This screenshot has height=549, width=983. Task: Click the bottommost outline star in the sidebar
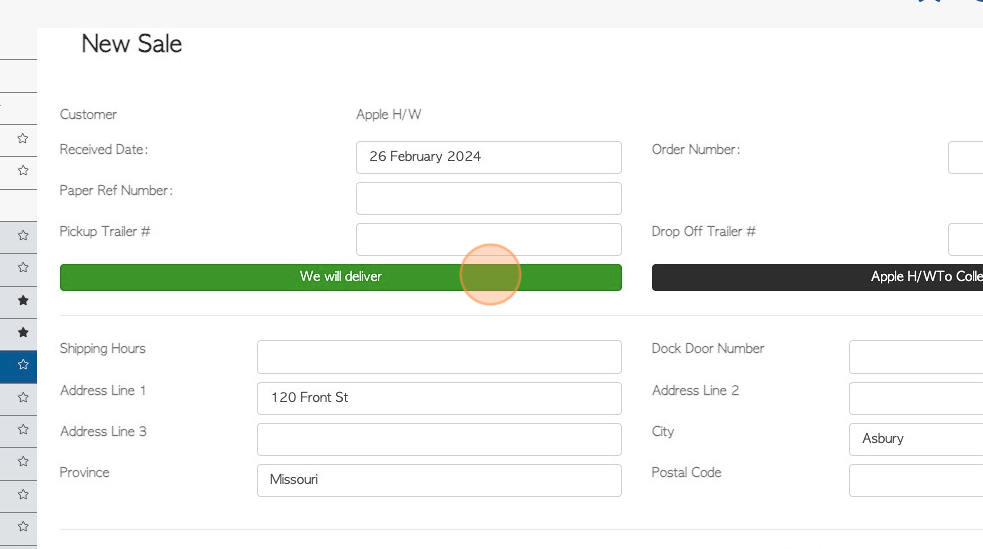[23, 526]
